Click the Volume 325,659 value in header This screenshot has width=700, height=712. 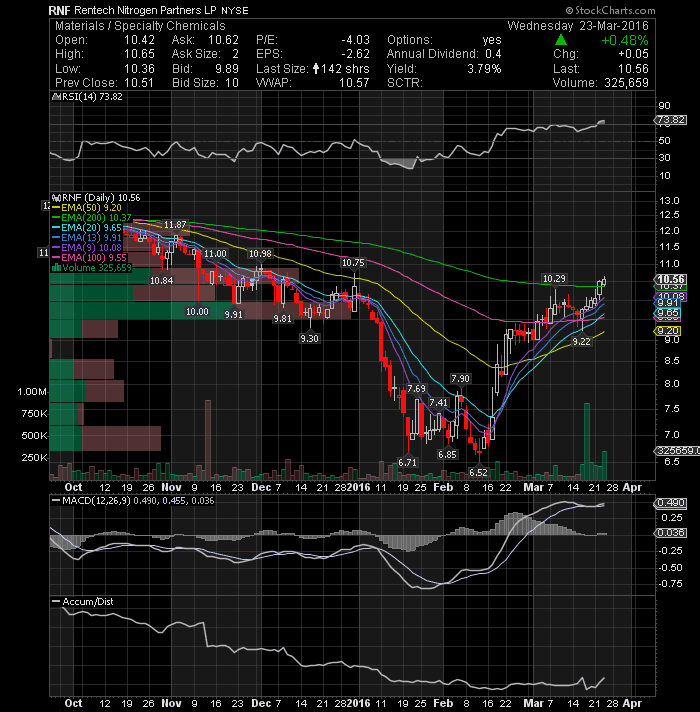pyautogui.click(x=626, y=83)
